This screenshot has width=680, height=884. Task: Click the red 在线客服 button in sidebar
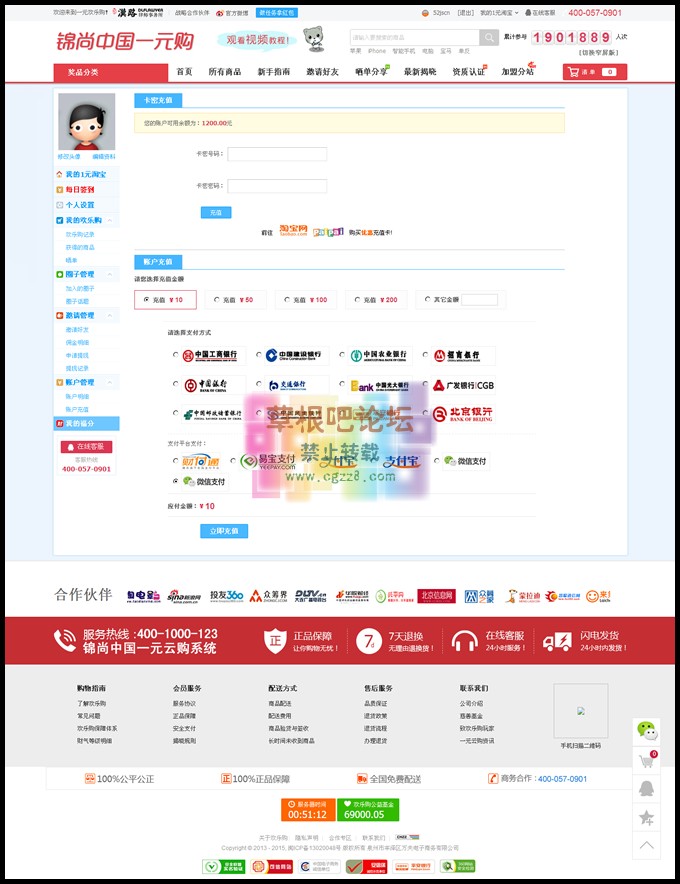pos(86,447)
